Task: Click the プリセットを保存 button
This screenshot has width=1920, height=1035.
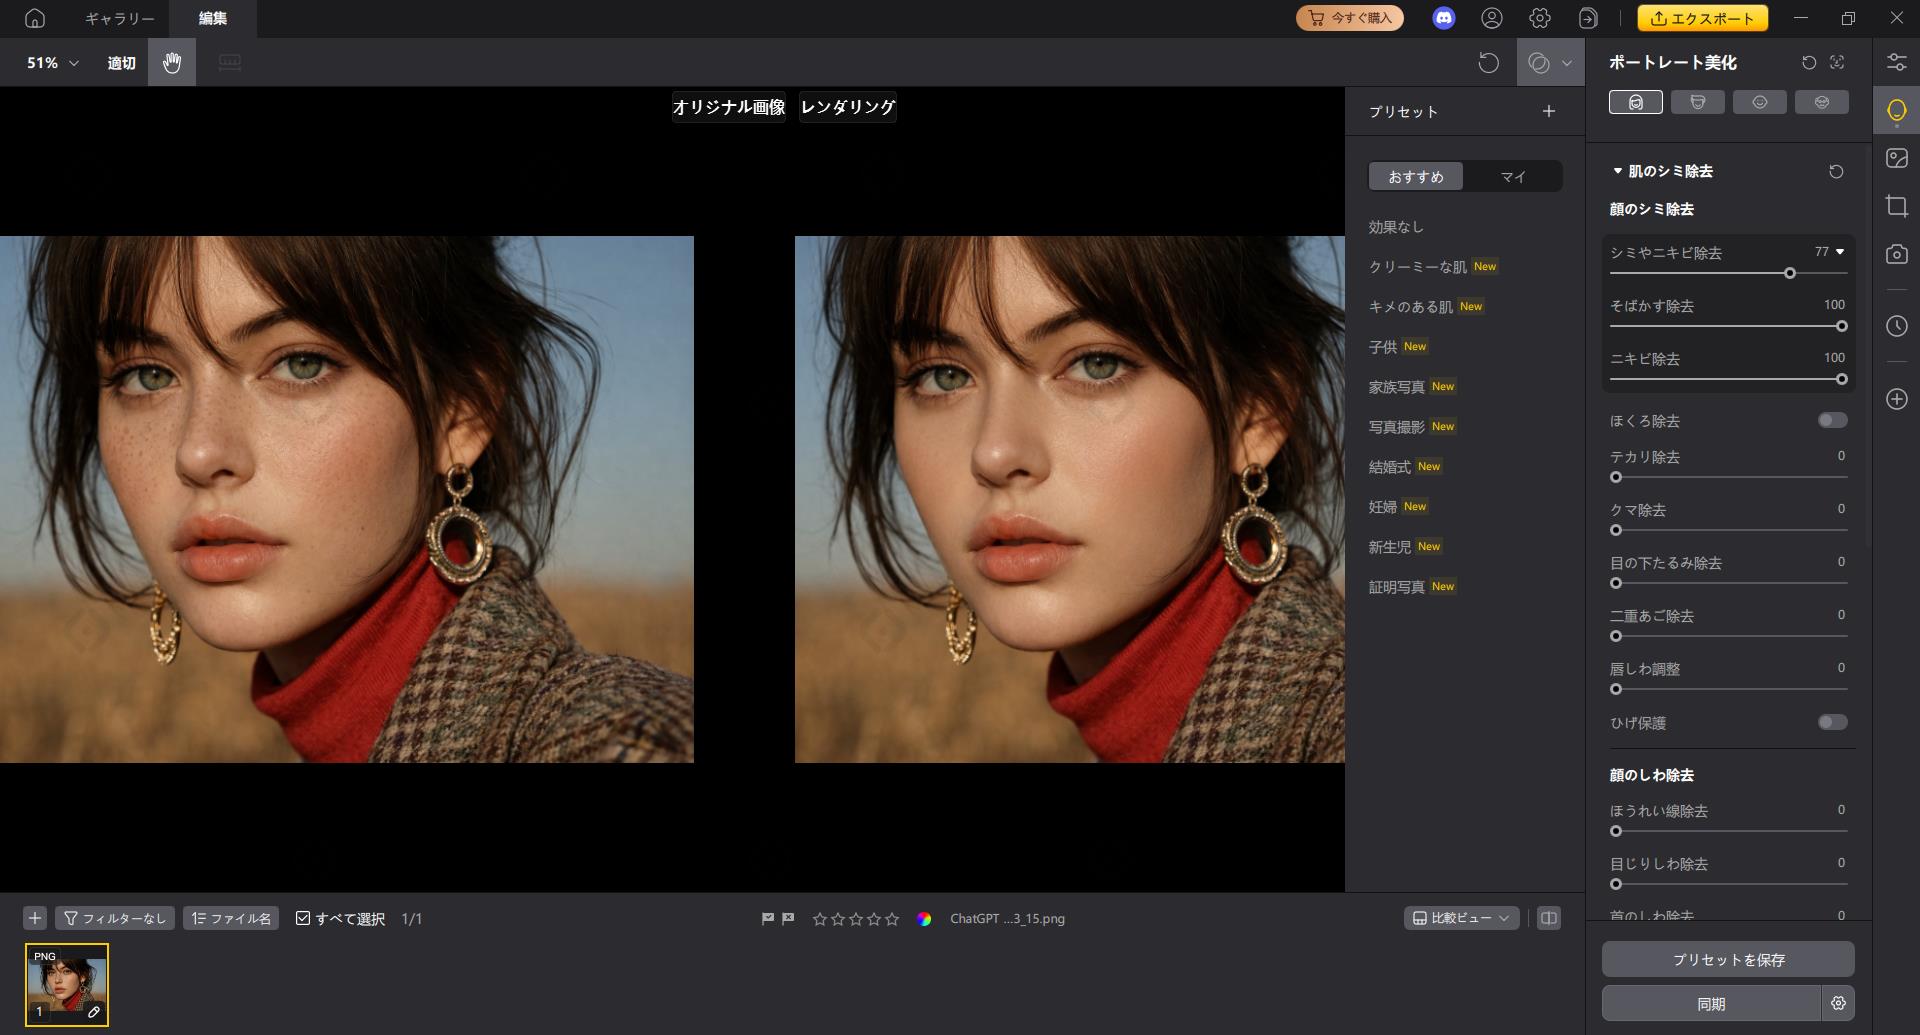Action: (x=1728, y=959)
